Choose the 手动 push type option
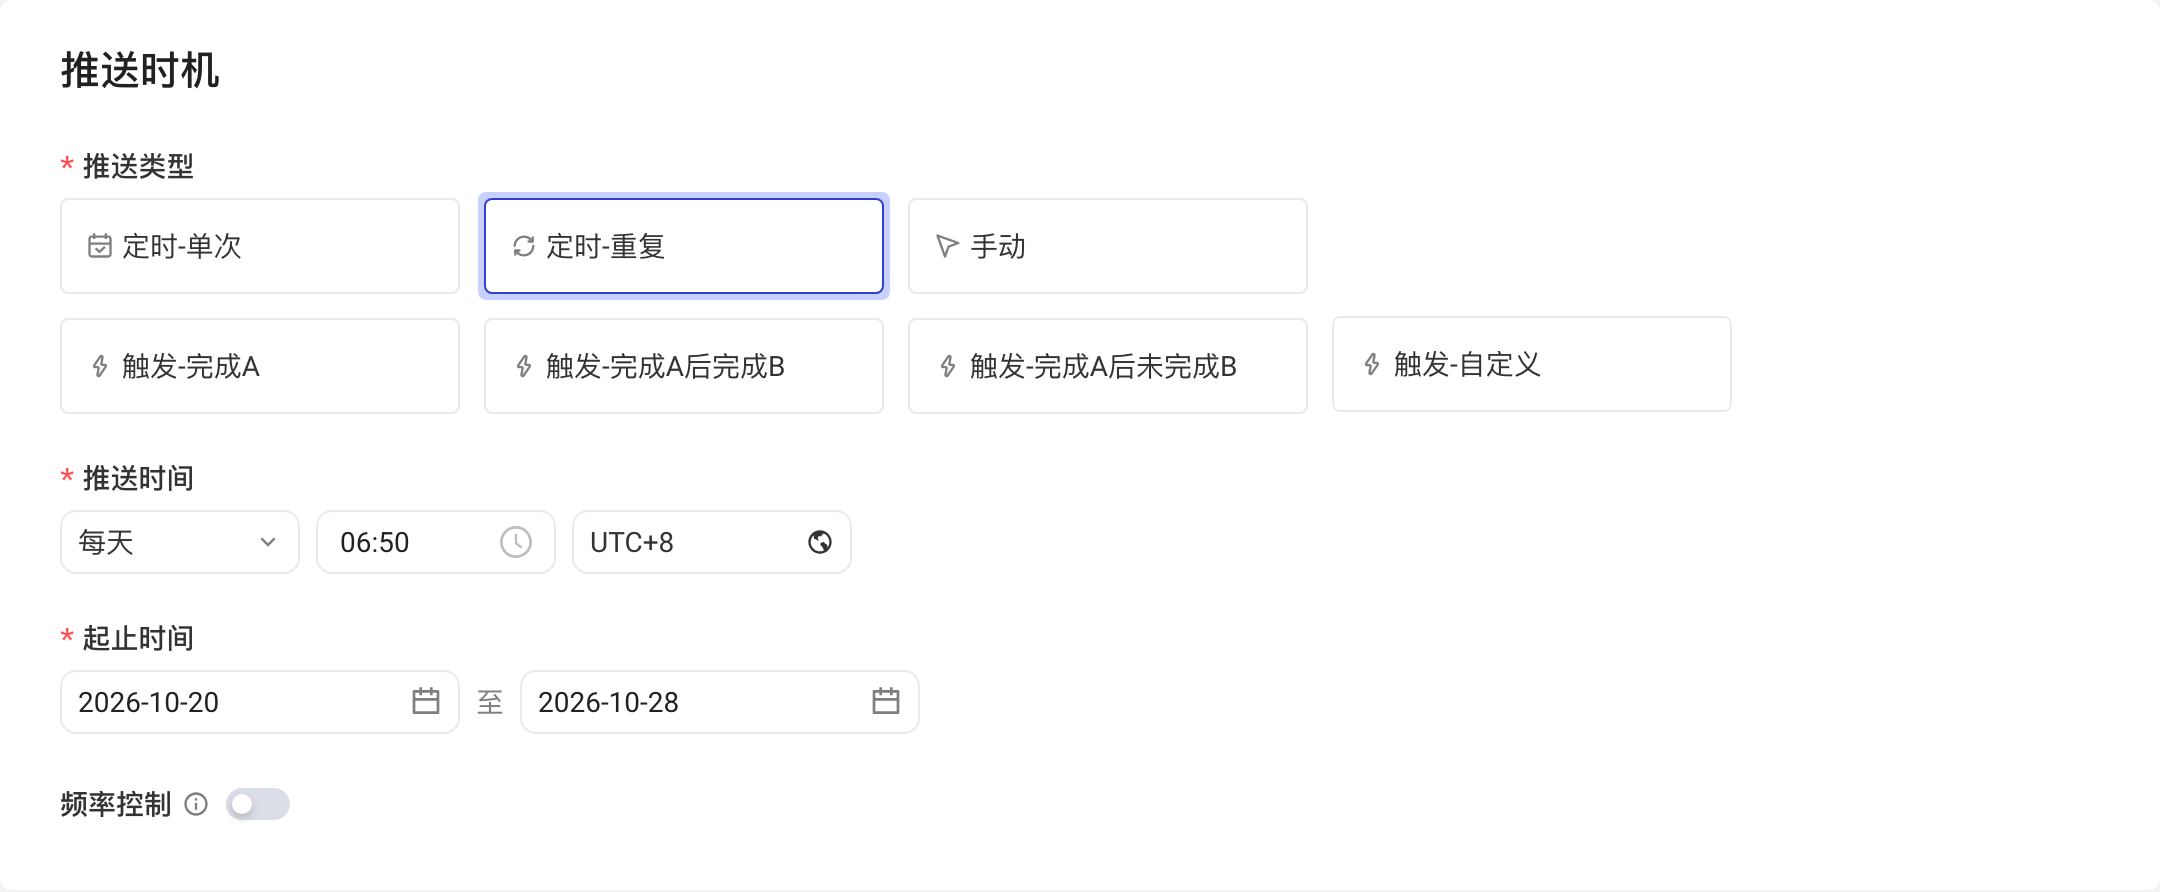Image resolution: width=2160 pixels, height=892 pixels. (x=1108, y=246)
